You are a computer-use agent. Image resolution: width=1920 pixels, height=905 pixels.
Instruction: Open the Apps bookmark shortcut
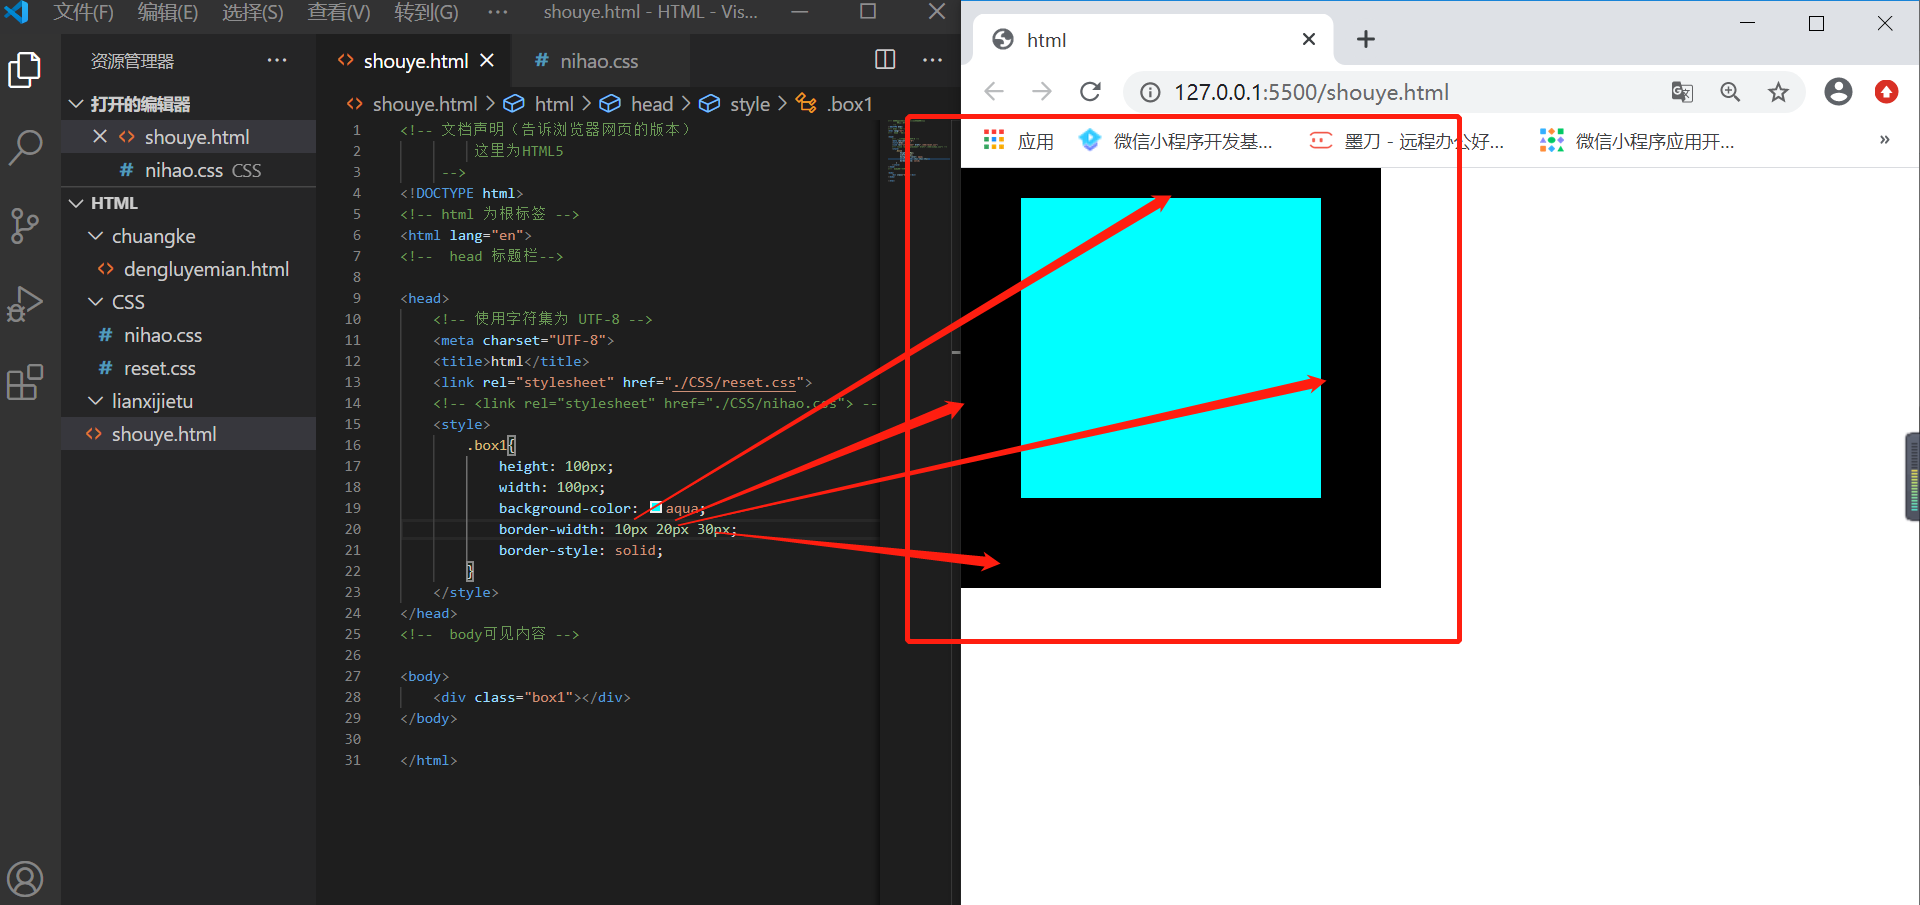[x=1019, y=141]
